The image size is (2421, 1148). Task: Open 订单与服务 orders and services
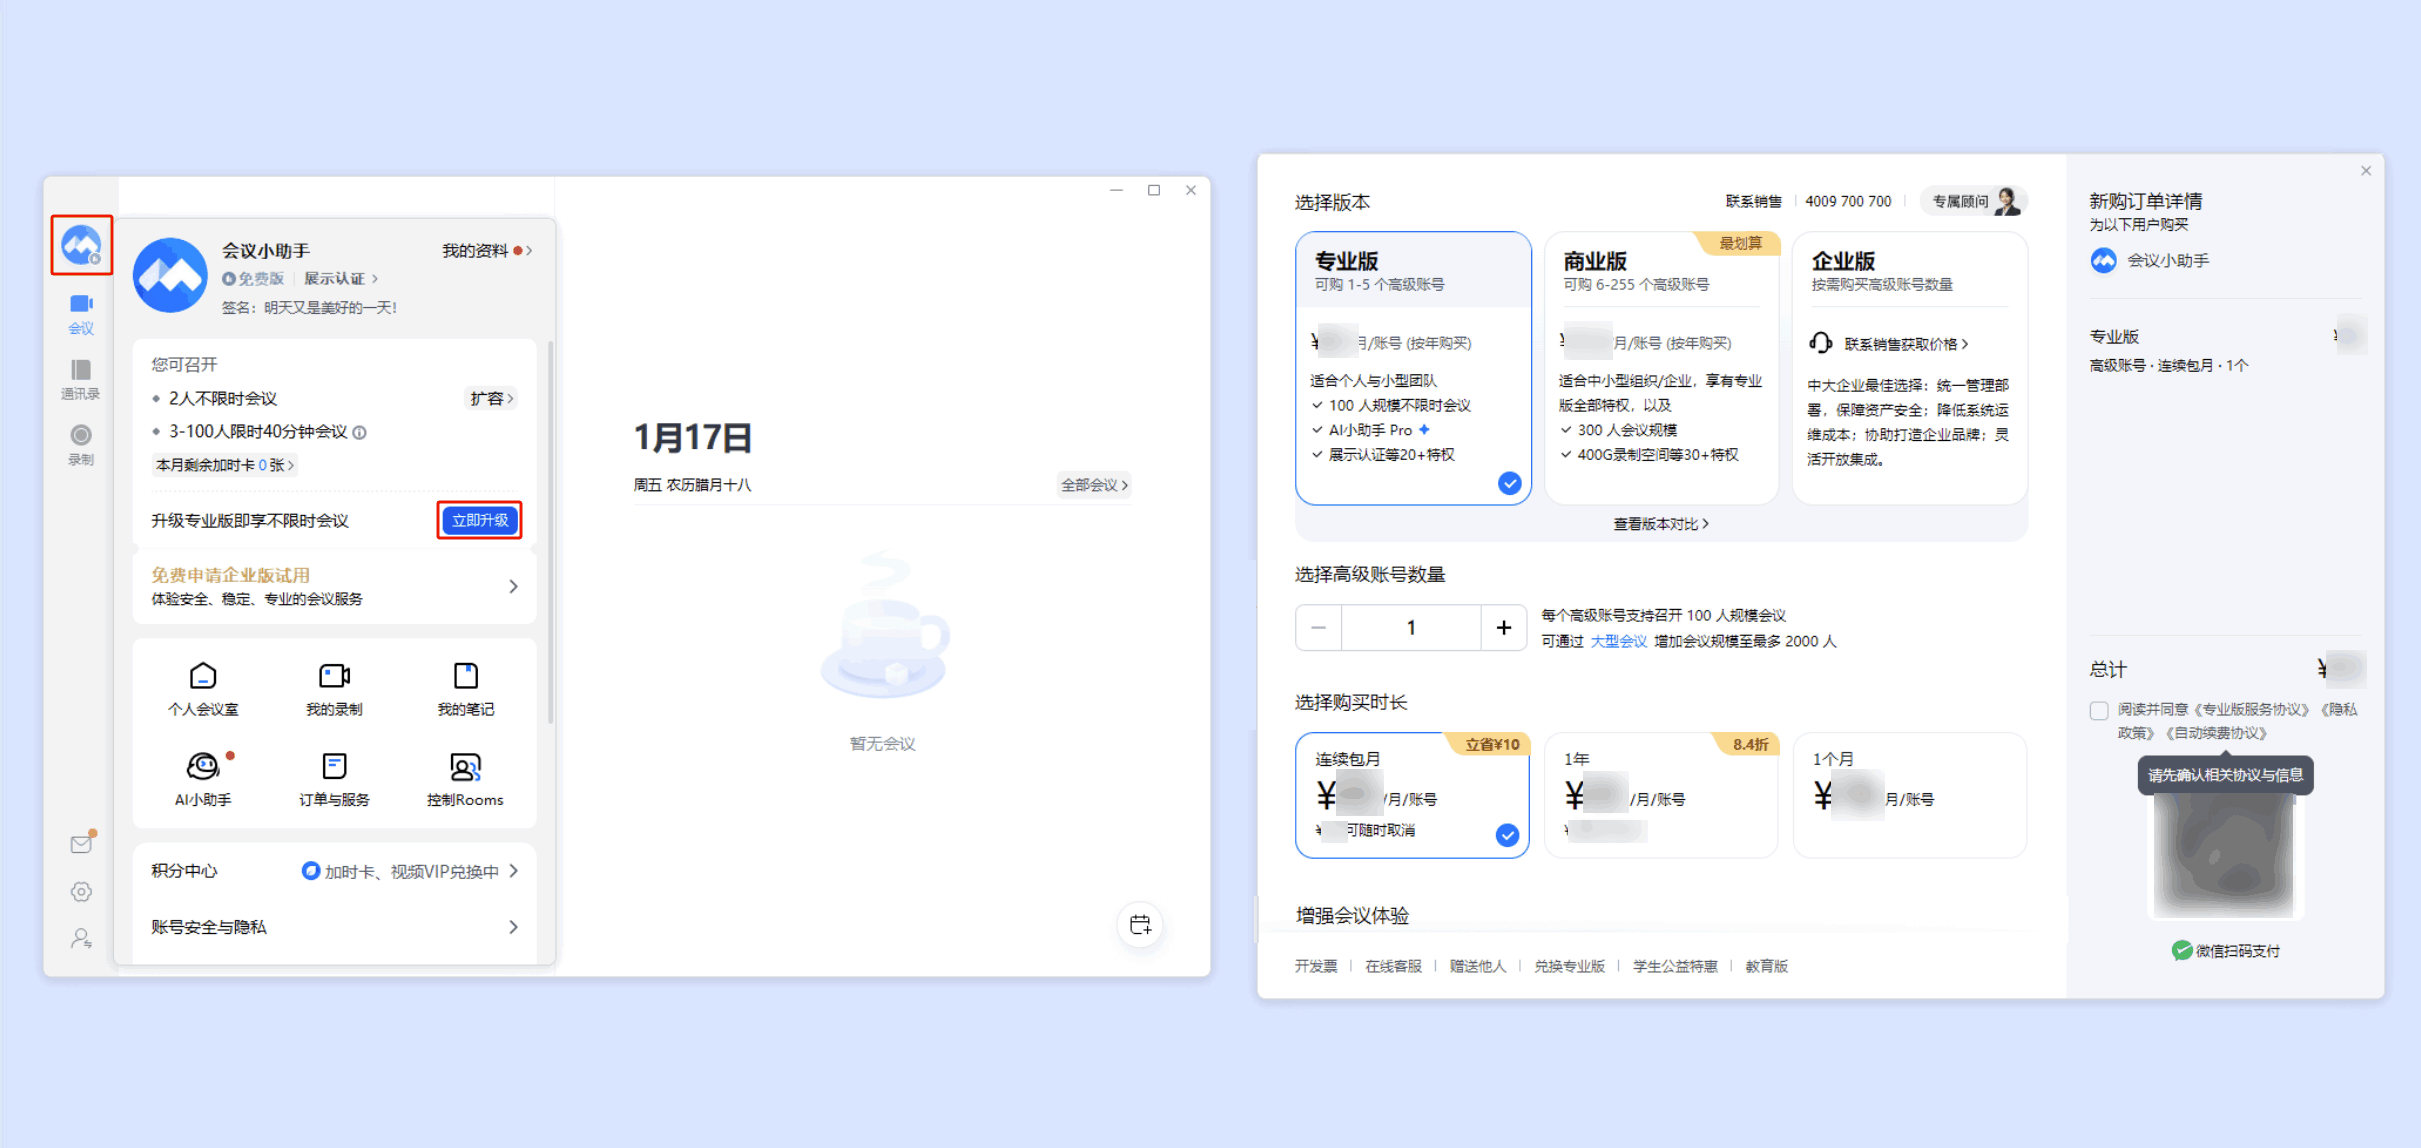click(x=334, y=779)
